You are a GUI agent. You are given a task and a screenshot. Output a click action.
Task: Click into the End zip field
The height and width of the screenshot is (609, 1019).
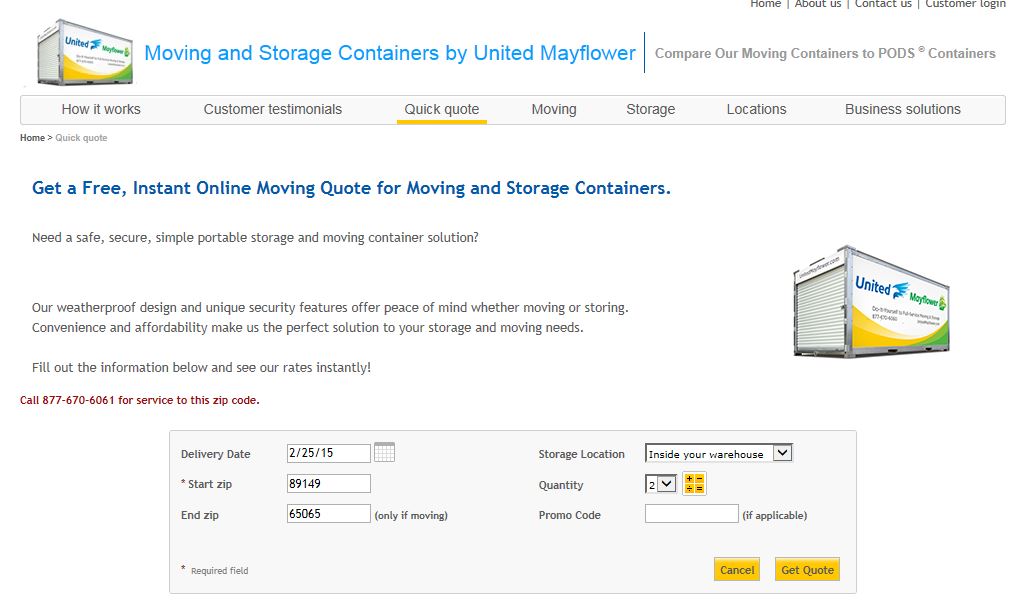click(328, 513)
